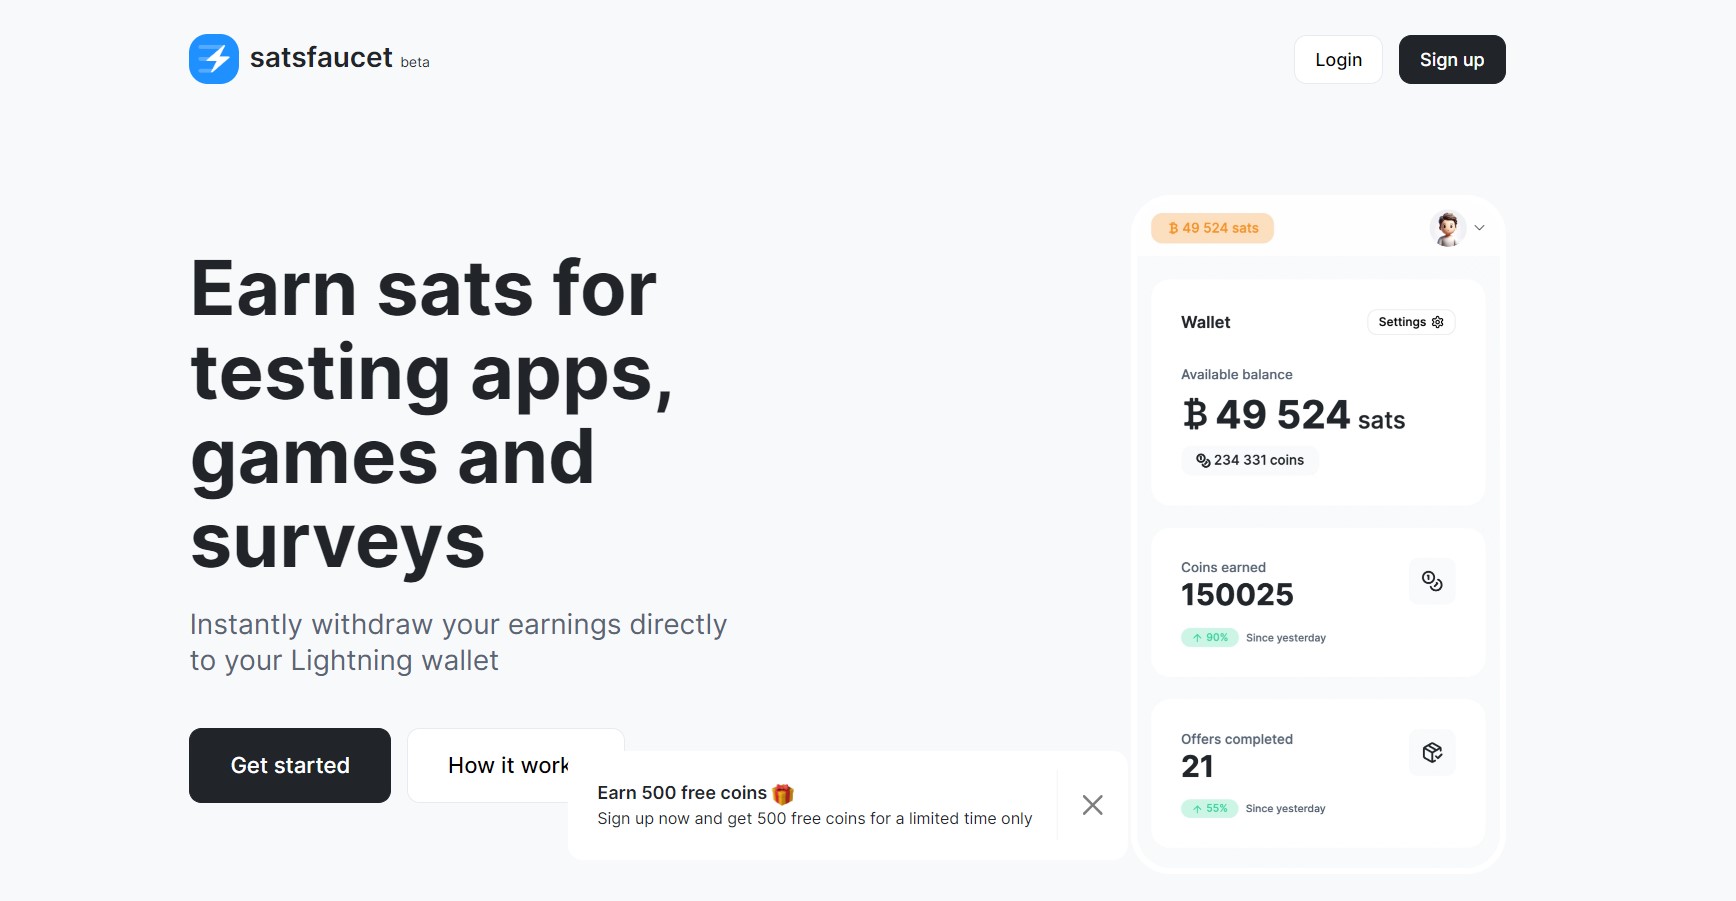Click the Bitcoin symbol in available balance
This screenshot has width=1736, height=901.
click(1195, 414)
